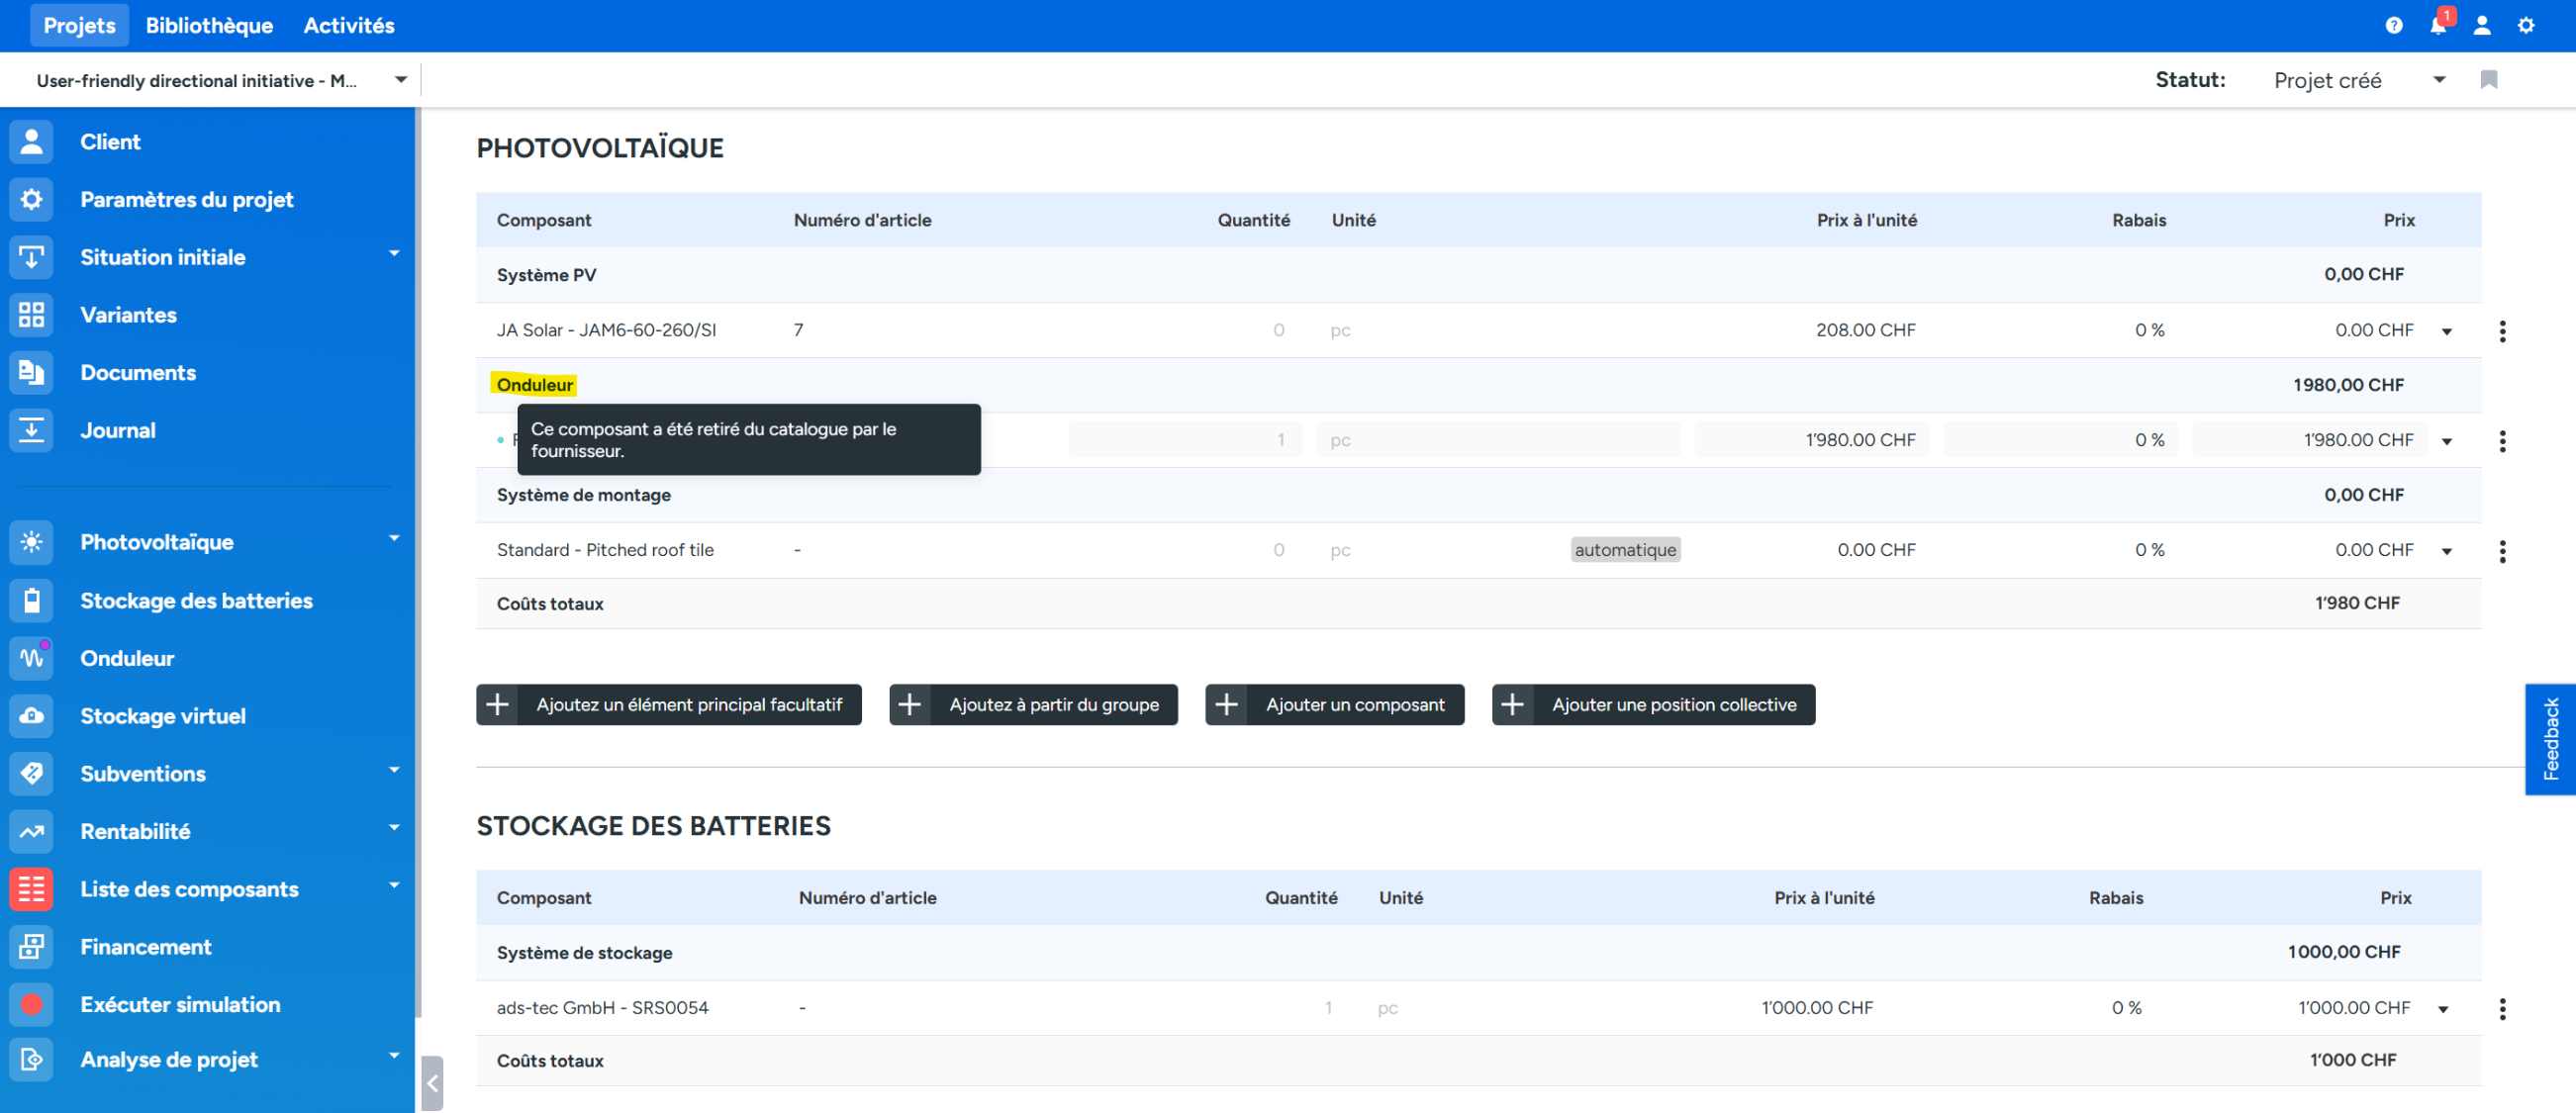Click Ajouter un composant button
This screenshot has height=1113, width=2576.
tap(1334, 705)
